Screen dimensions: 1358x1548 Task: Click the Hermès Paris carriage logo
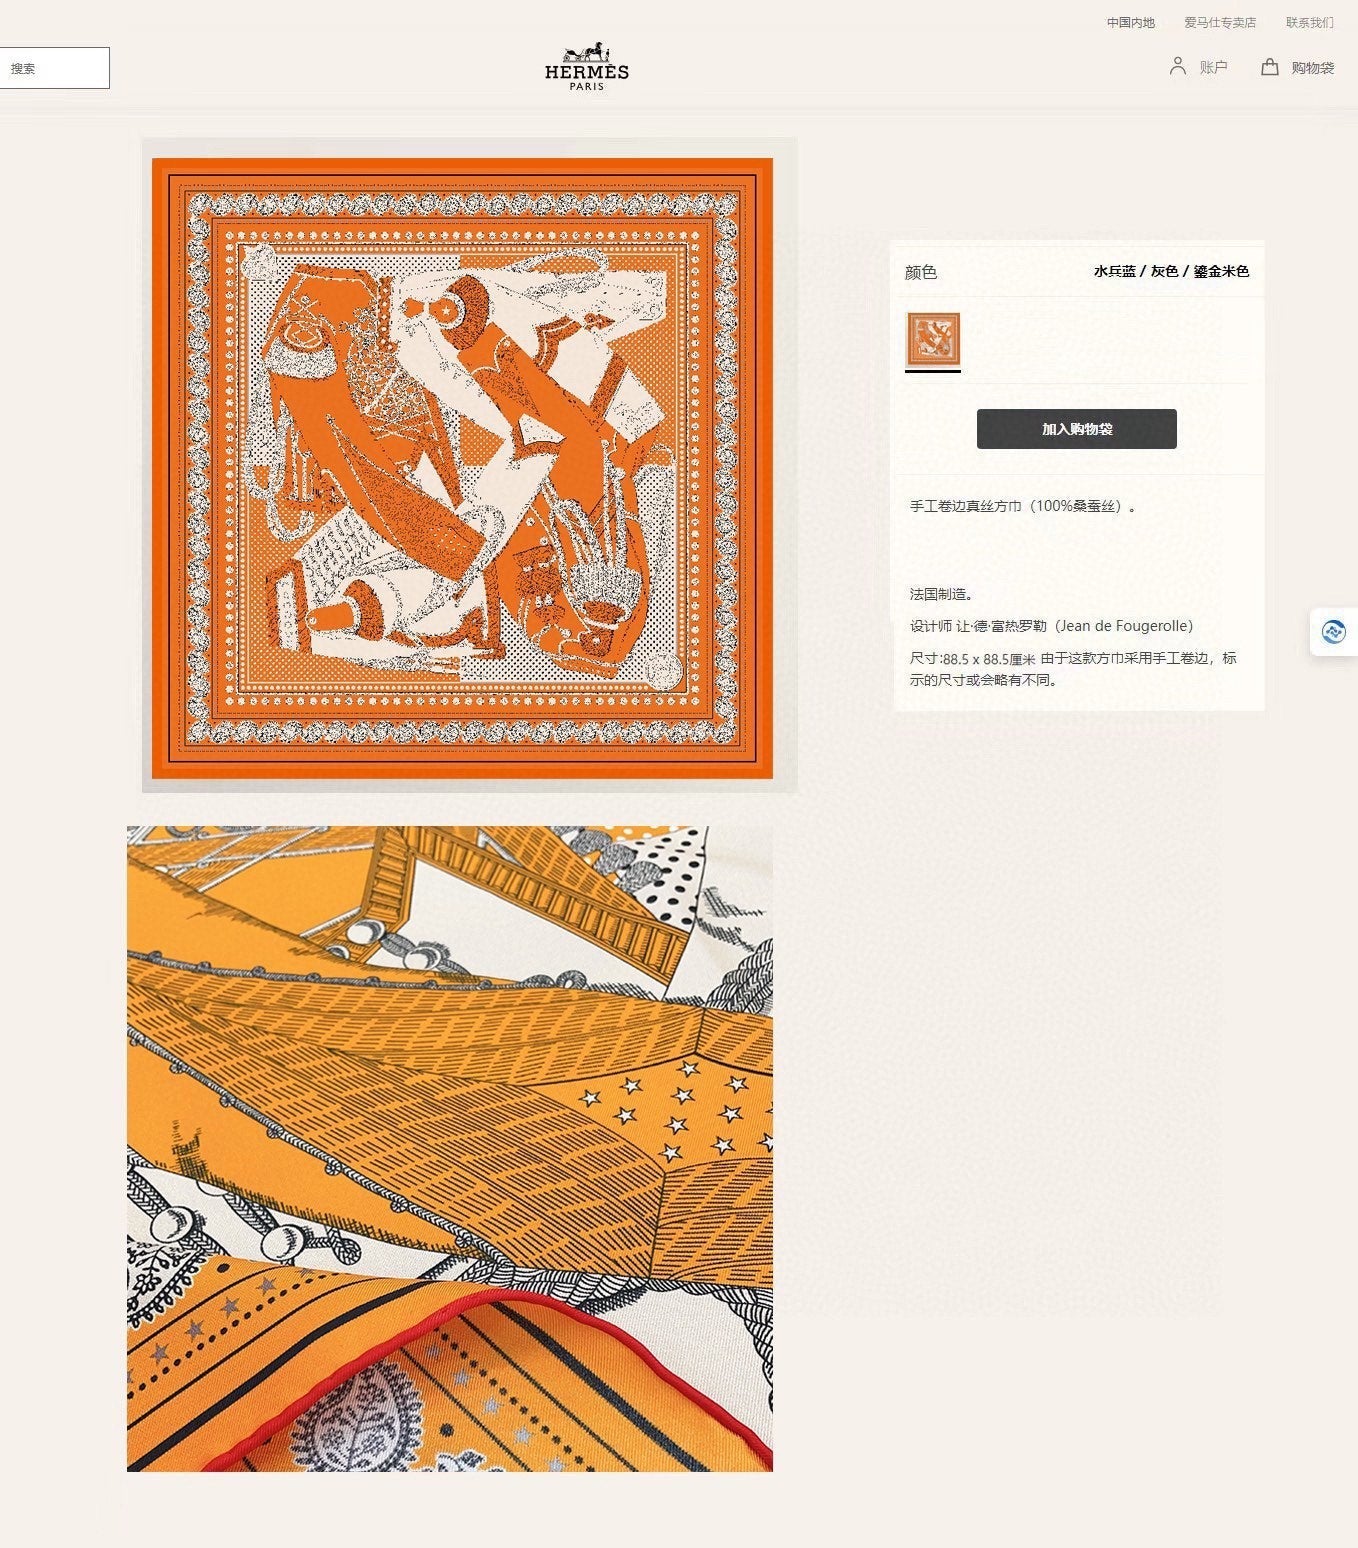[587, 67]
